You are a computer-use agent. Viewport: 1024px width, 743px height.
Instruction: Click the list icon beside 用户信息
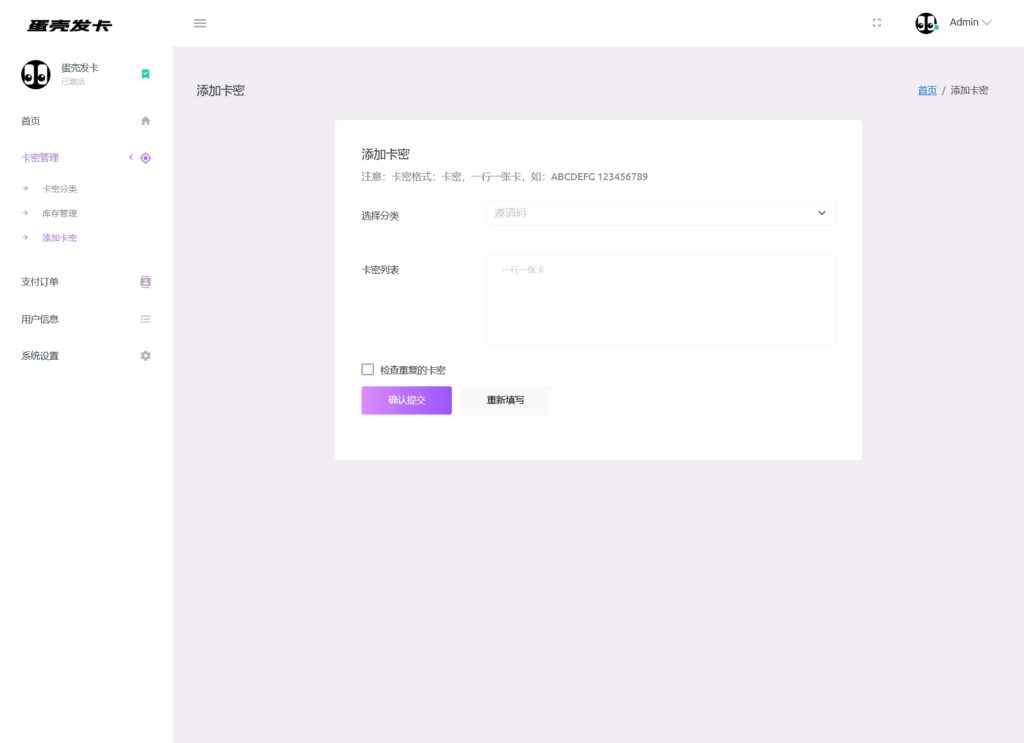(x=145, y=319)
